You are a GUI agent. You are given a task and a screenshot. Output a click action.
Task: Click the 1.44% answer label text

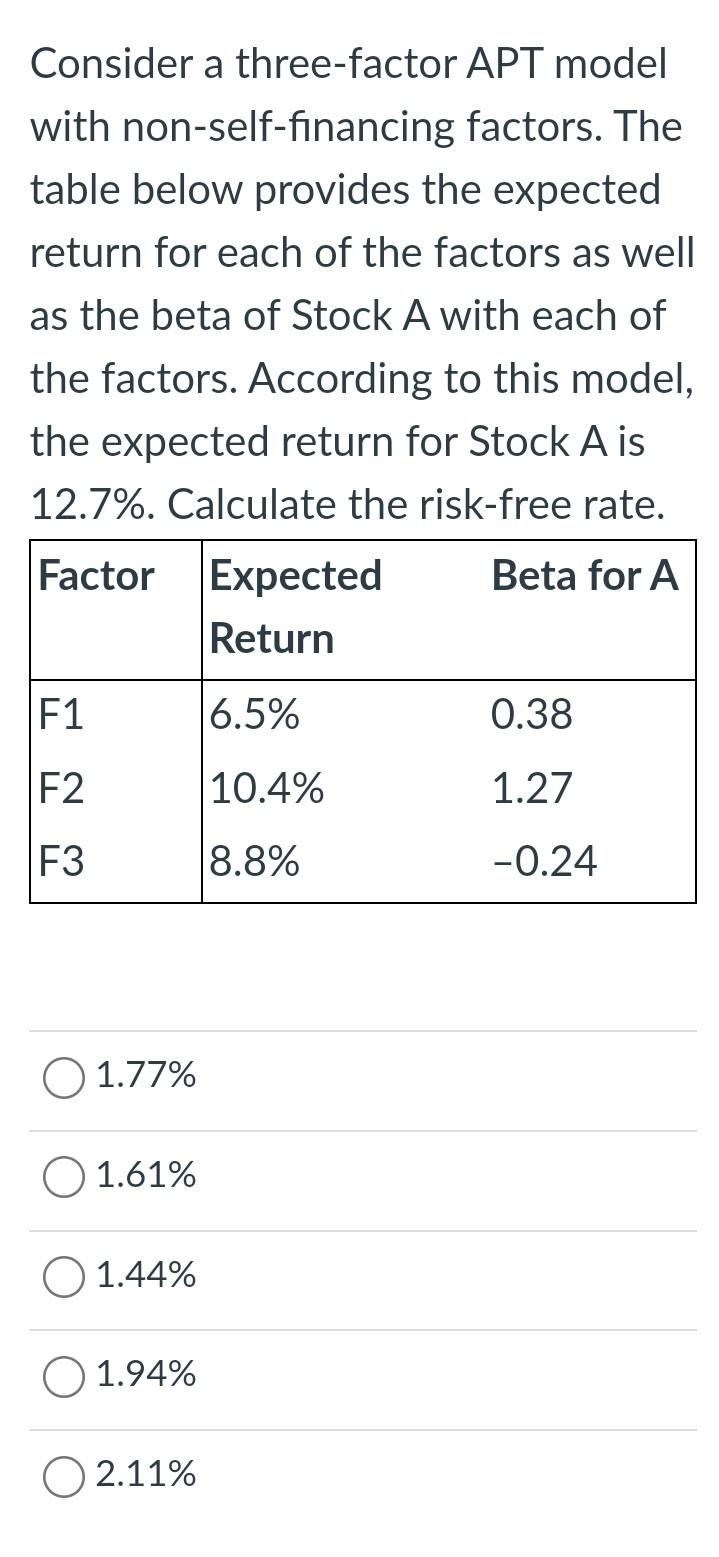click(x=144, y=1276)
